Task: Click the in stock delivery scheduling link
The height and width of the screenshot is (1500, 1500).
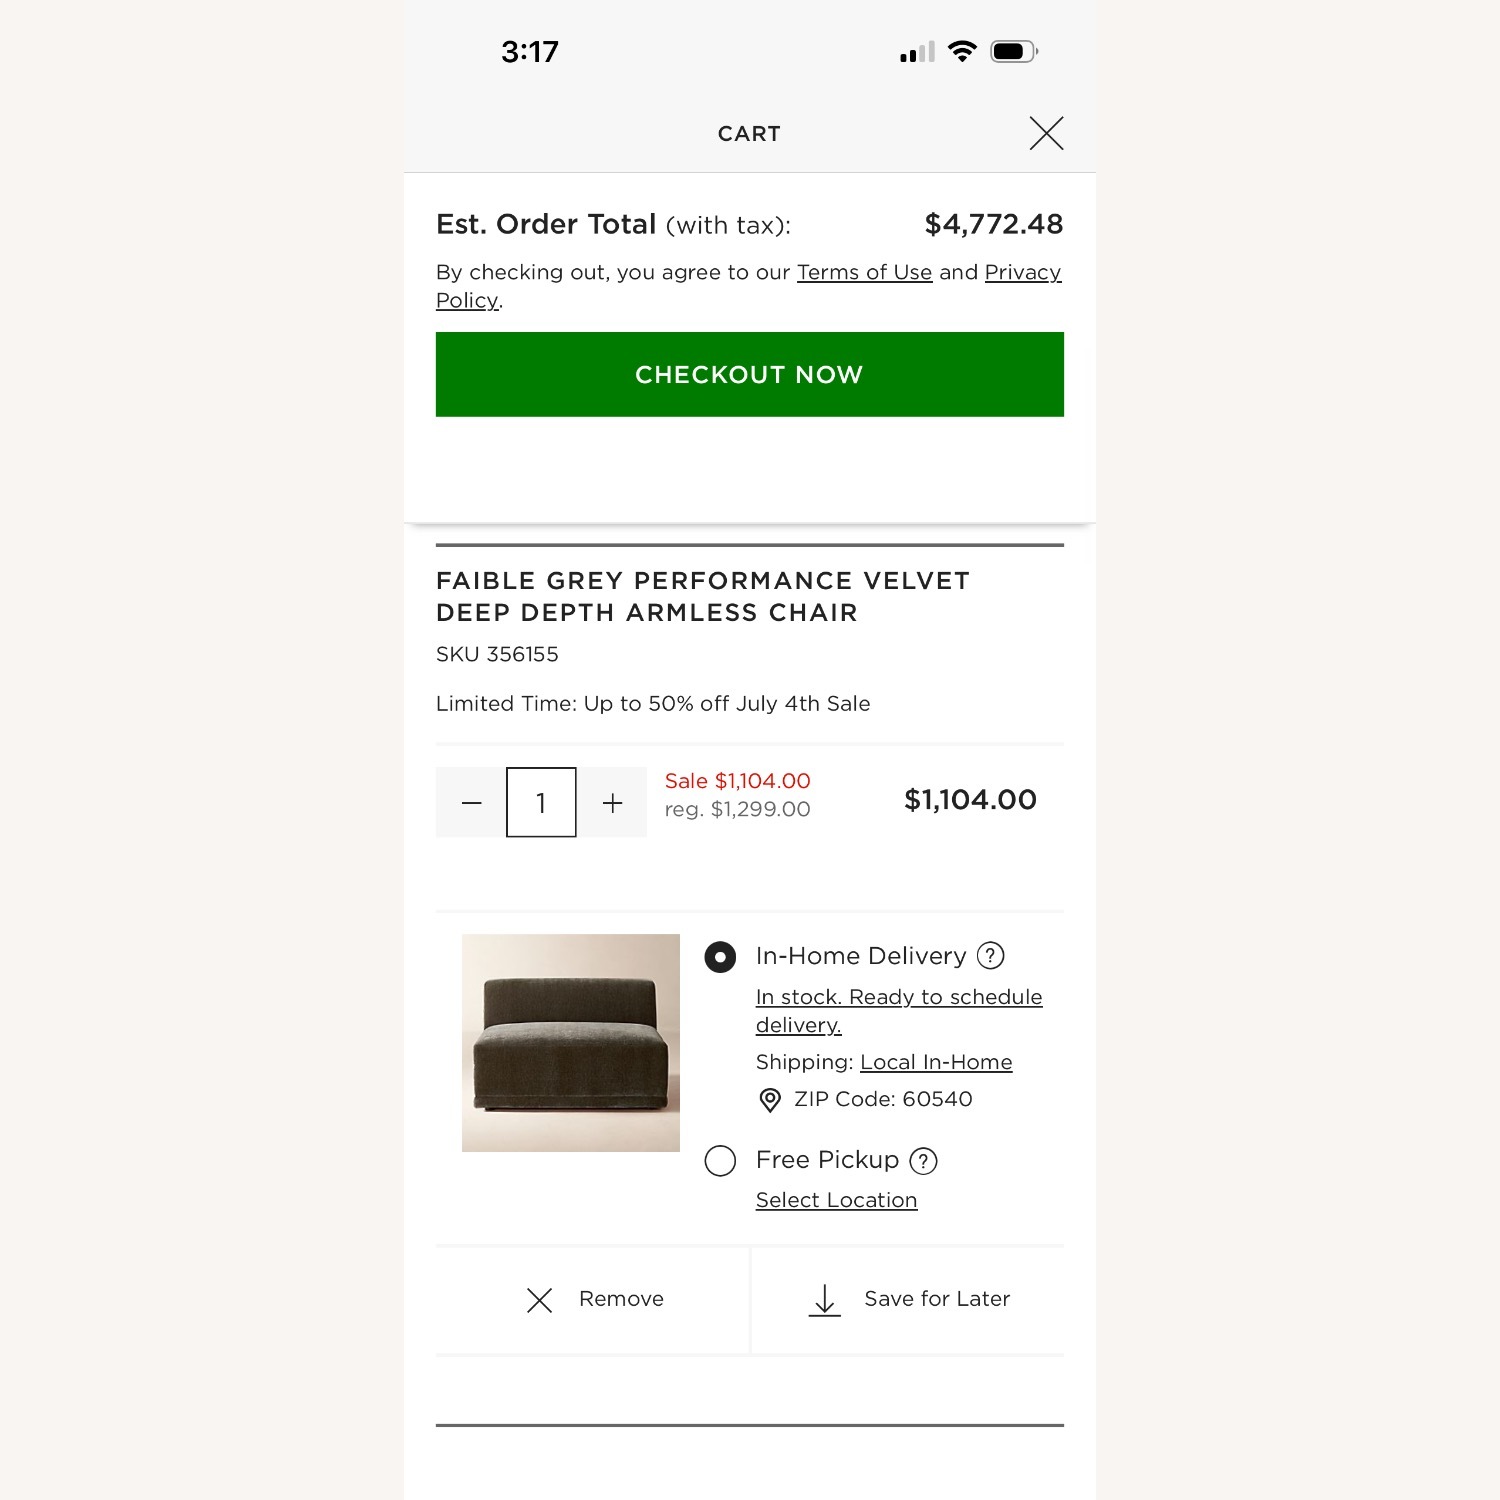Action: [x=899, y=1011]
